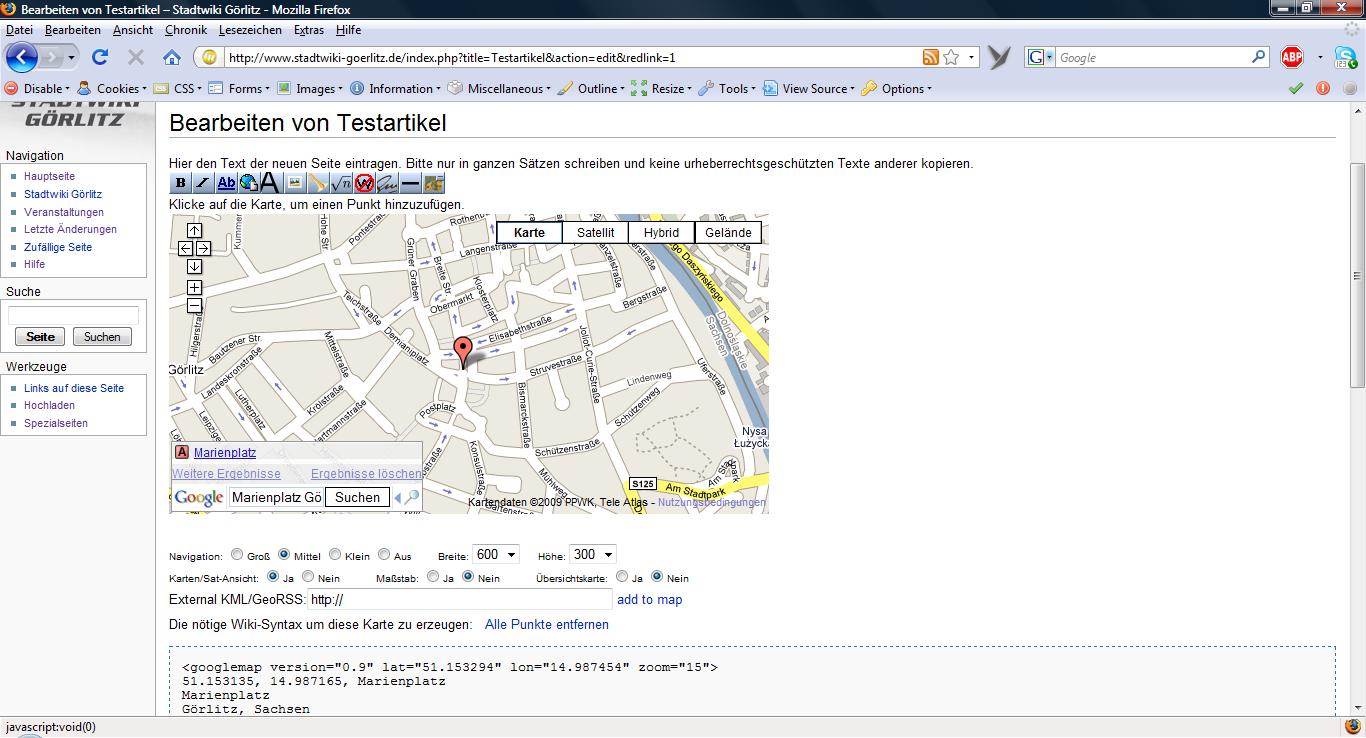
Task: Open the Forms dropdown in the developer toolbar
Action: click(239, 88)
